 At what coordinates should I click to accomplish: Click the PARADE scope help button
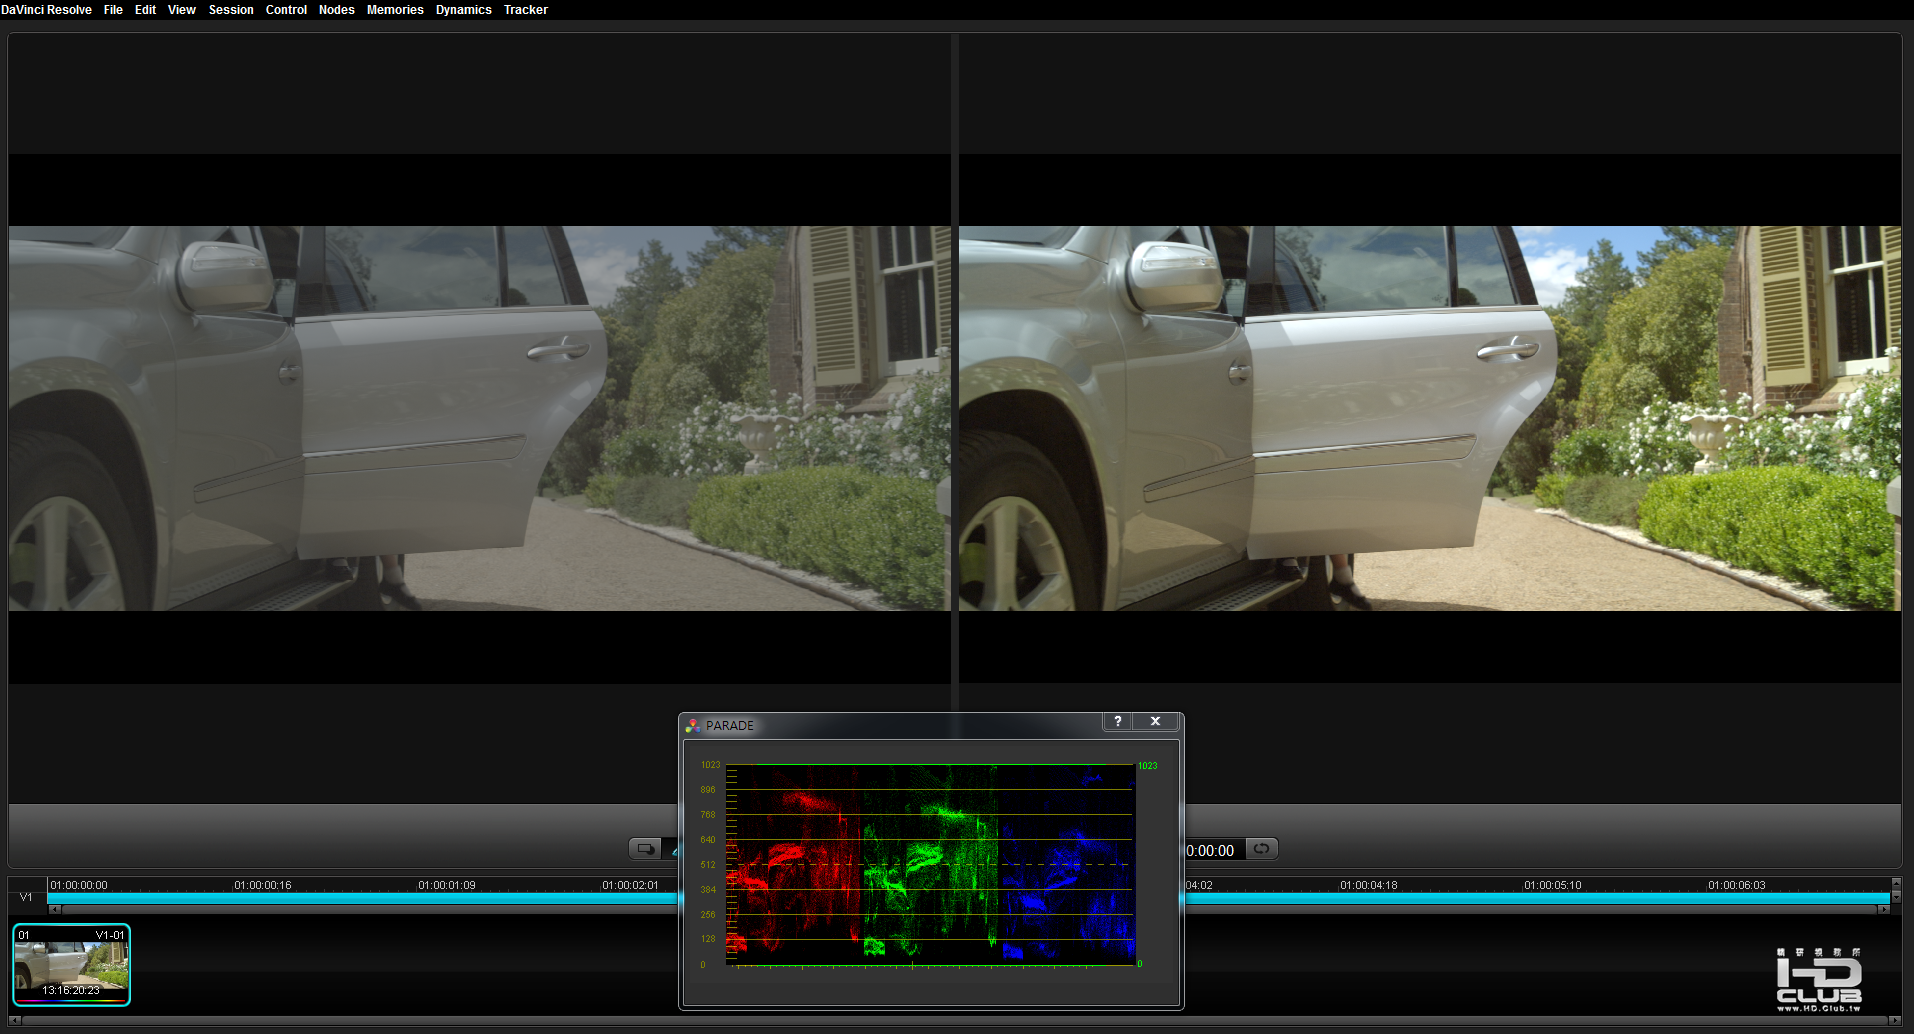(x=1118, y=721)
